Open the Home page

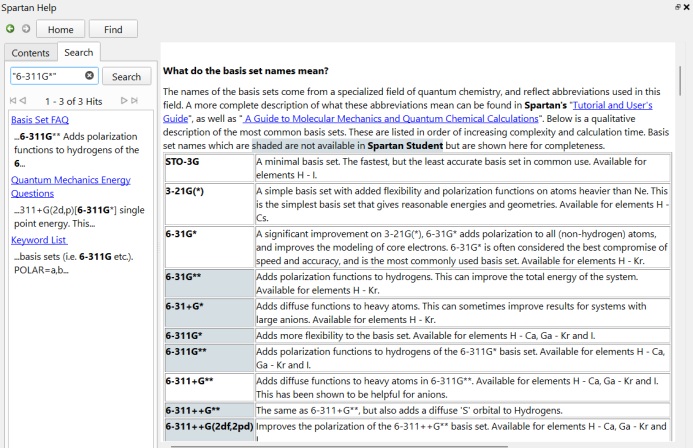tap(61, 29)
